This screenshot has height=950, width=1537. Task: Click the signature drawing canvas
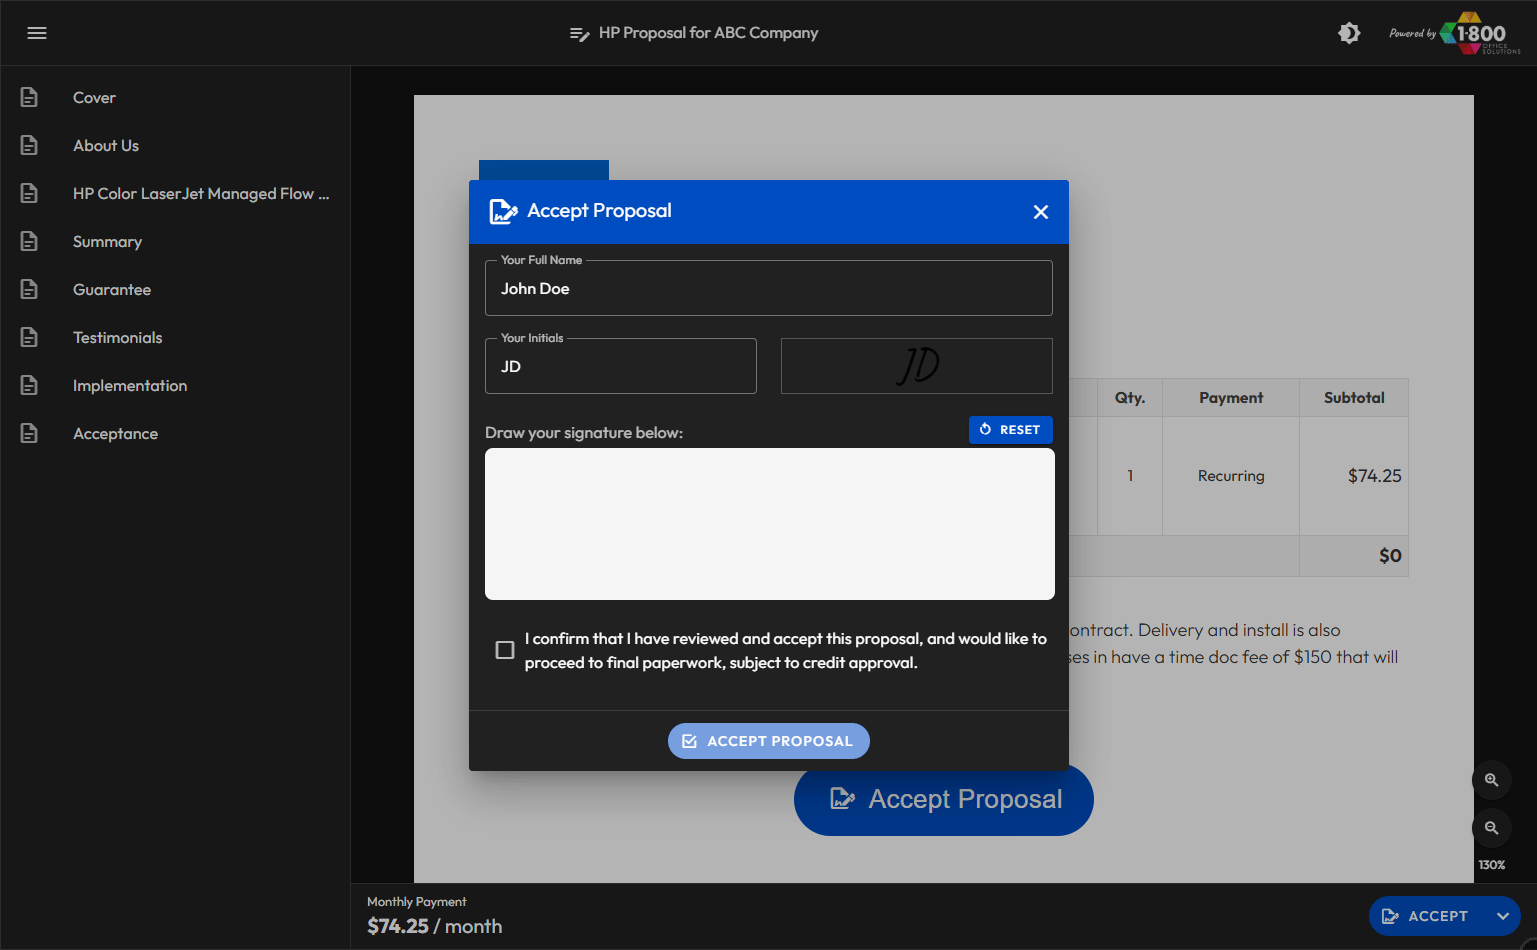[x=770, y=524]
